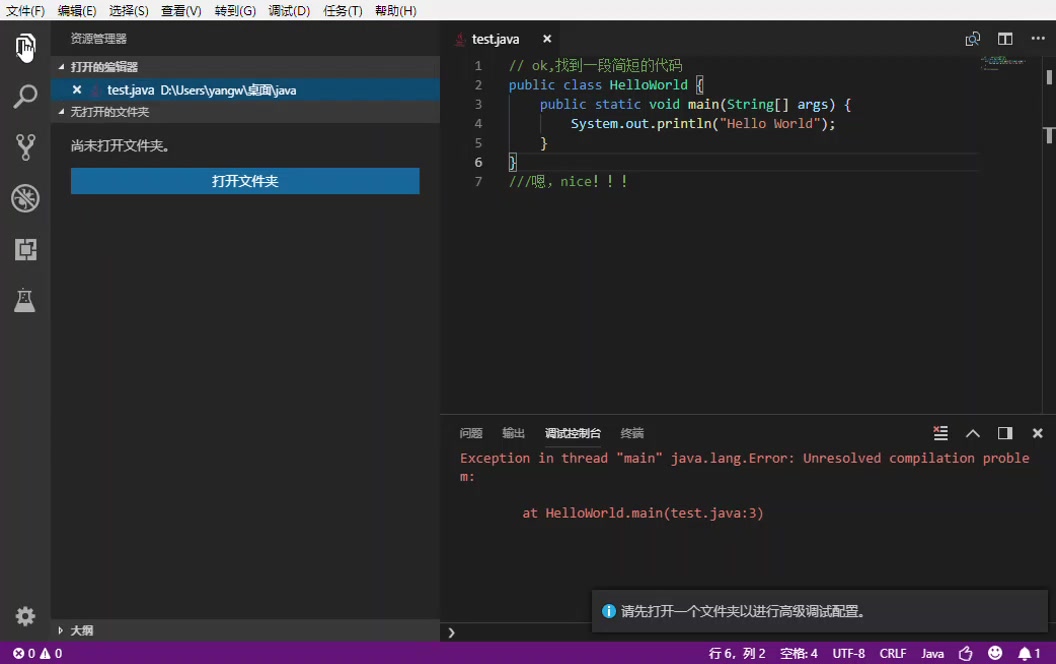The width and height of the screenshot is (1056, 664).
Task: Open the Search view in activity bar
Action: click(x=25, y=95)
